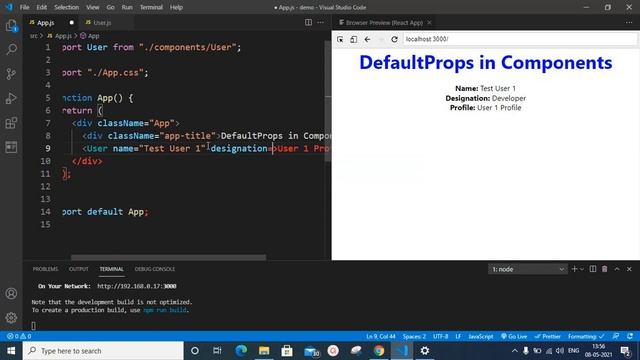Click the npm run build link in terminal
The width and height of the screenshot is (640, 360).
click(x=165, y=310)
